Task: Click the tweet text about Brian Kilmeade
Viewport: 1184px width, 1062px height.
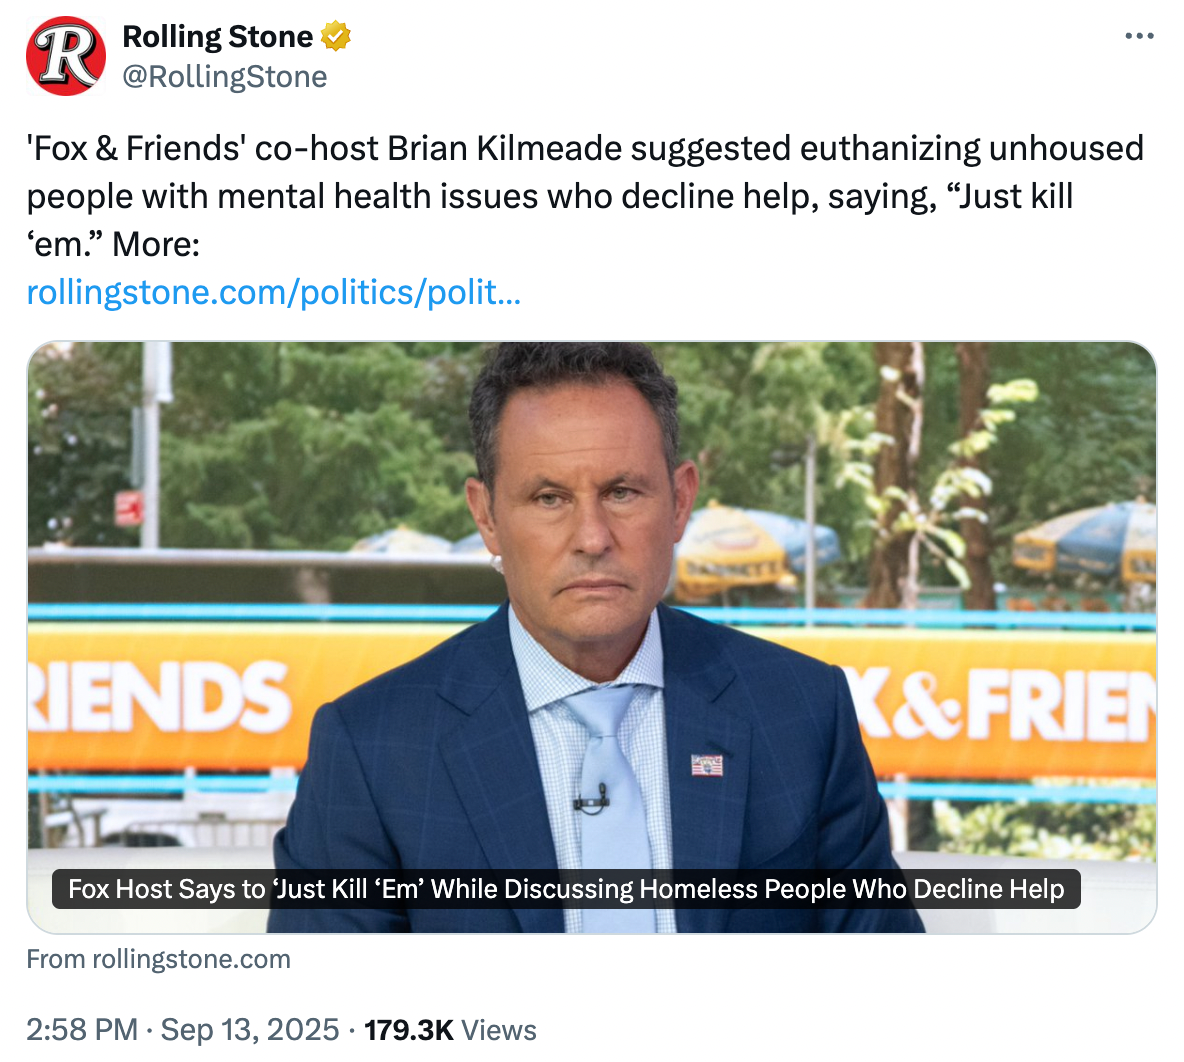Action: (585, 196)
